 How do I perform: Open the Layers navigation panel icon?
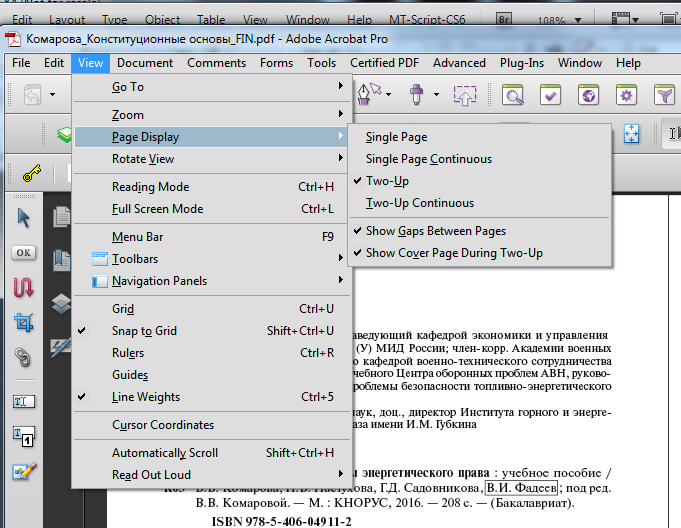pyautogui.click(x=62, y=304)
